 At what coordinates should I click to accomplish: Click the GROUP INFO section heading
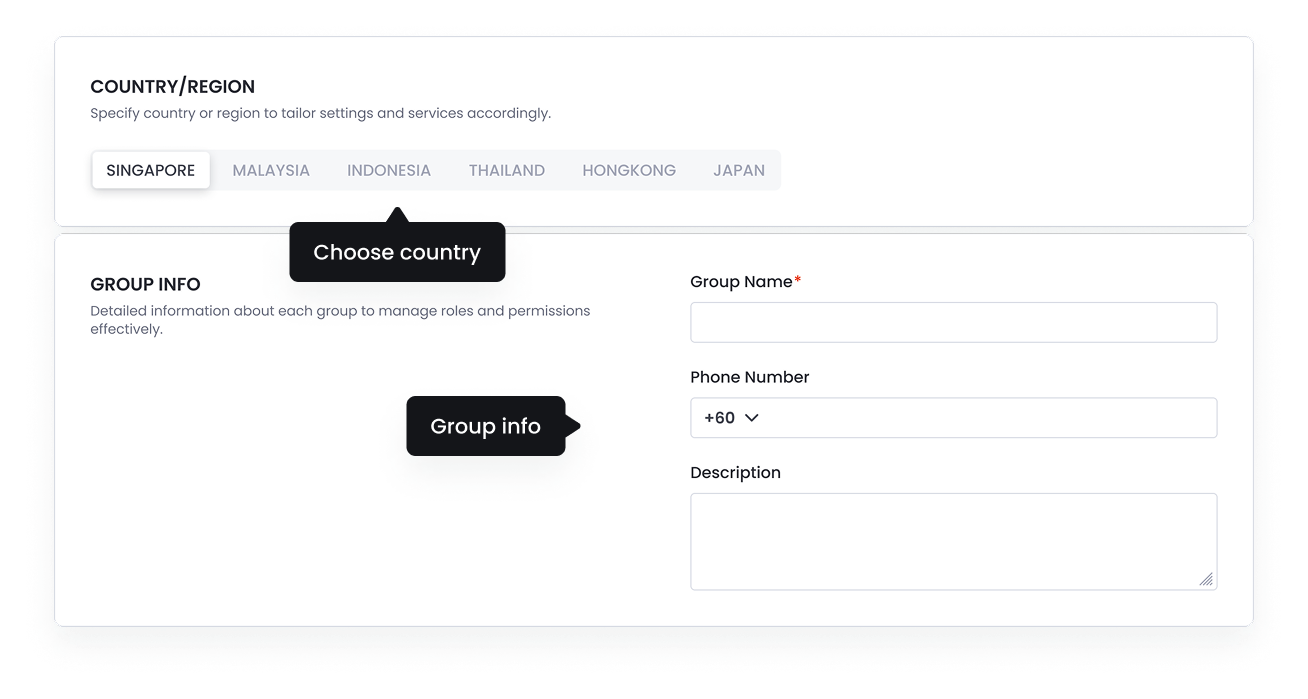pos(145,284)
